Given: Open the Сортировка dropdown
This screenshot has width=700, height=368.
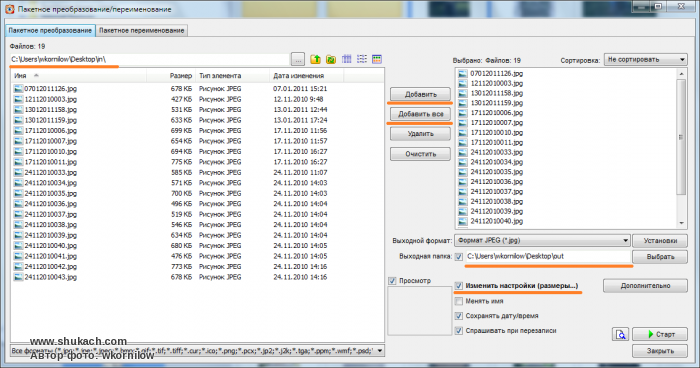Looking at the screenshot, I should click(646, 59).
